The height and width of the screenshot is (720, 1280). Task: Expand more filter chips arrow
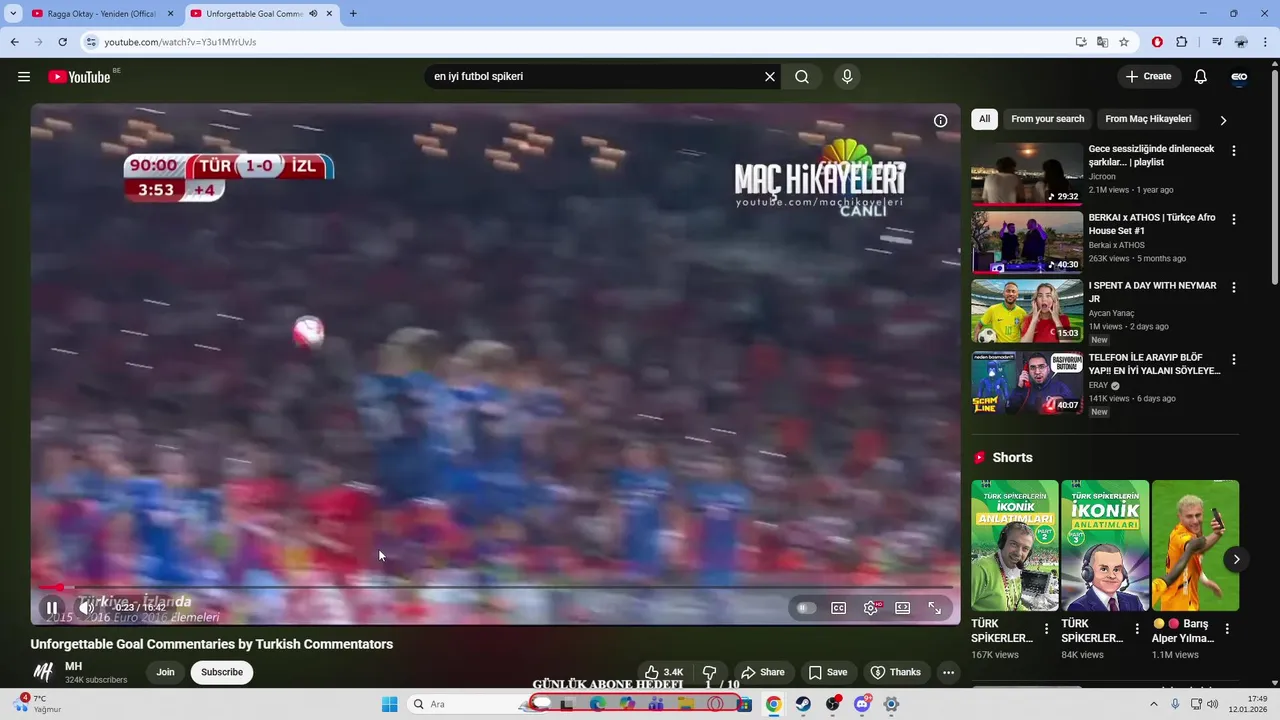(1222, 120)
